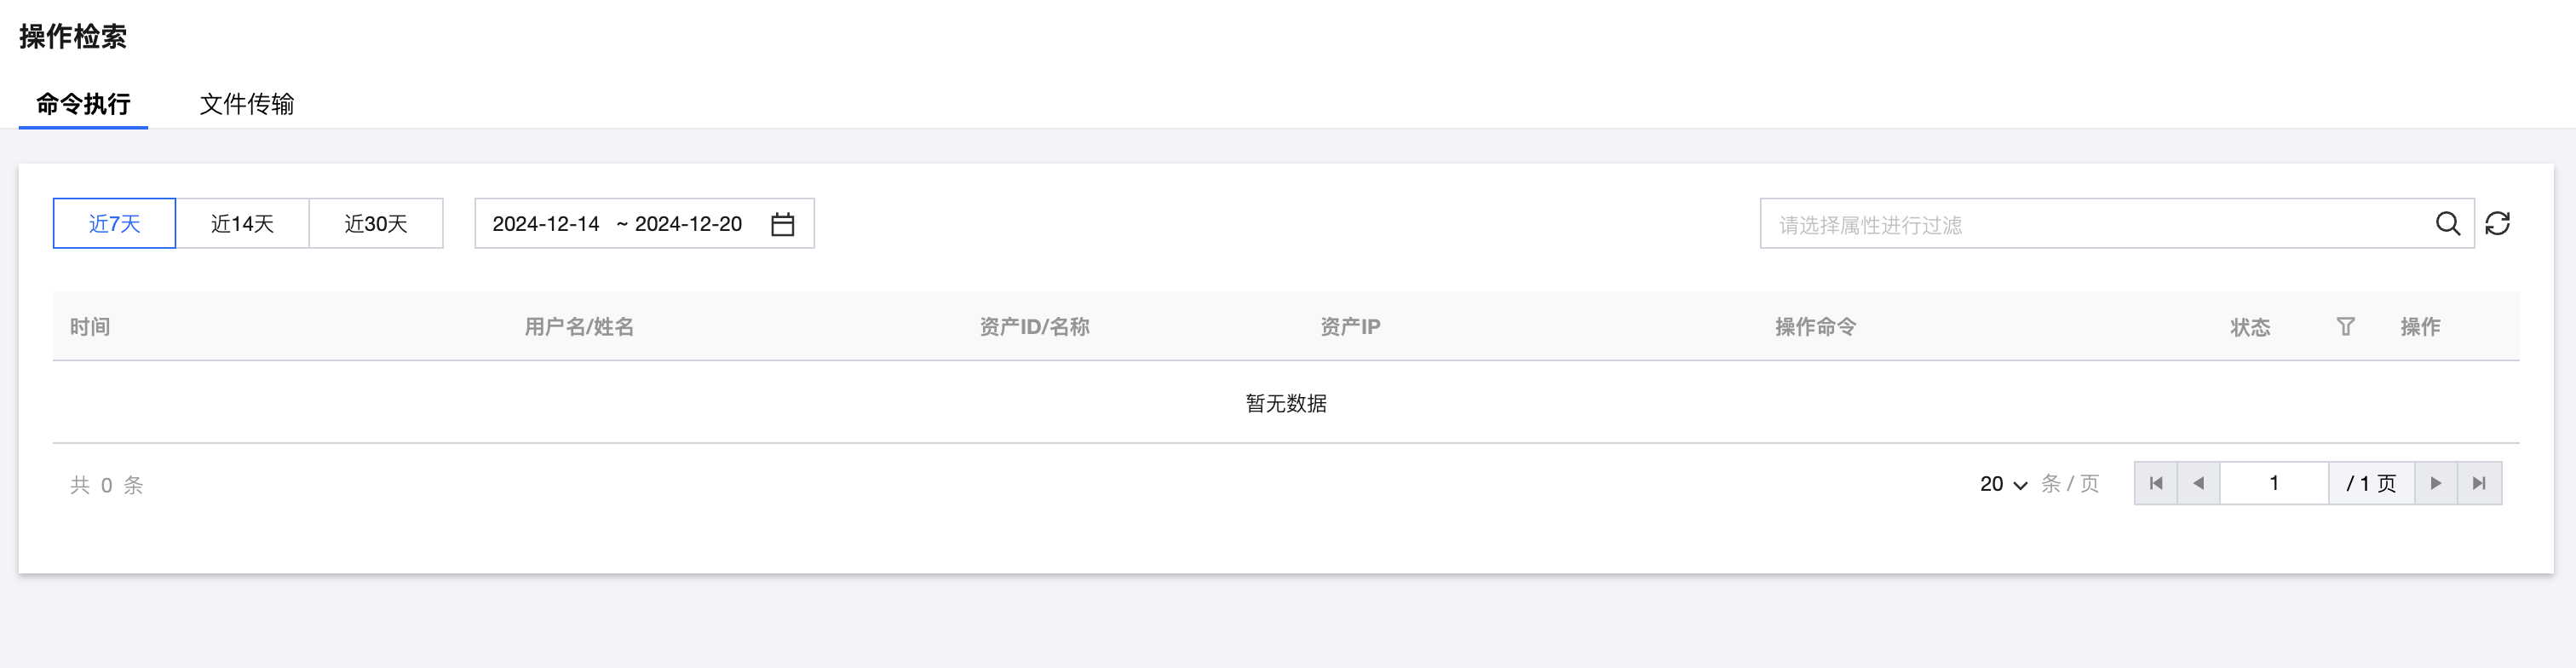This screenshot has width=2576, height=668.
Task: Click the 用户名/姓名 column header
Action: tap(579, 327)
